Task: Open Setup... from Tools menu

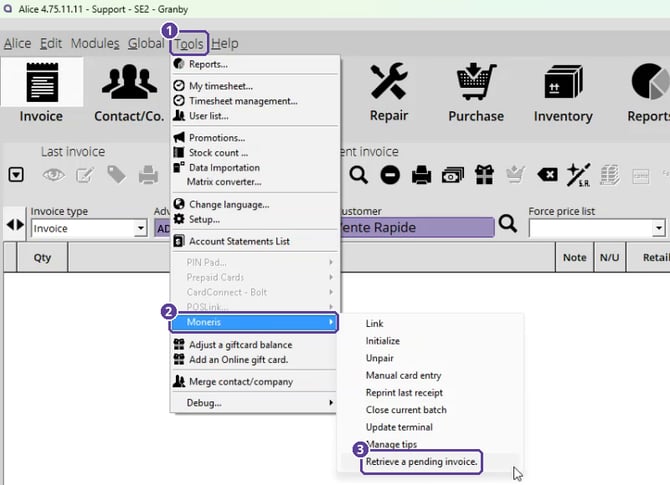Action: [255, 220]
